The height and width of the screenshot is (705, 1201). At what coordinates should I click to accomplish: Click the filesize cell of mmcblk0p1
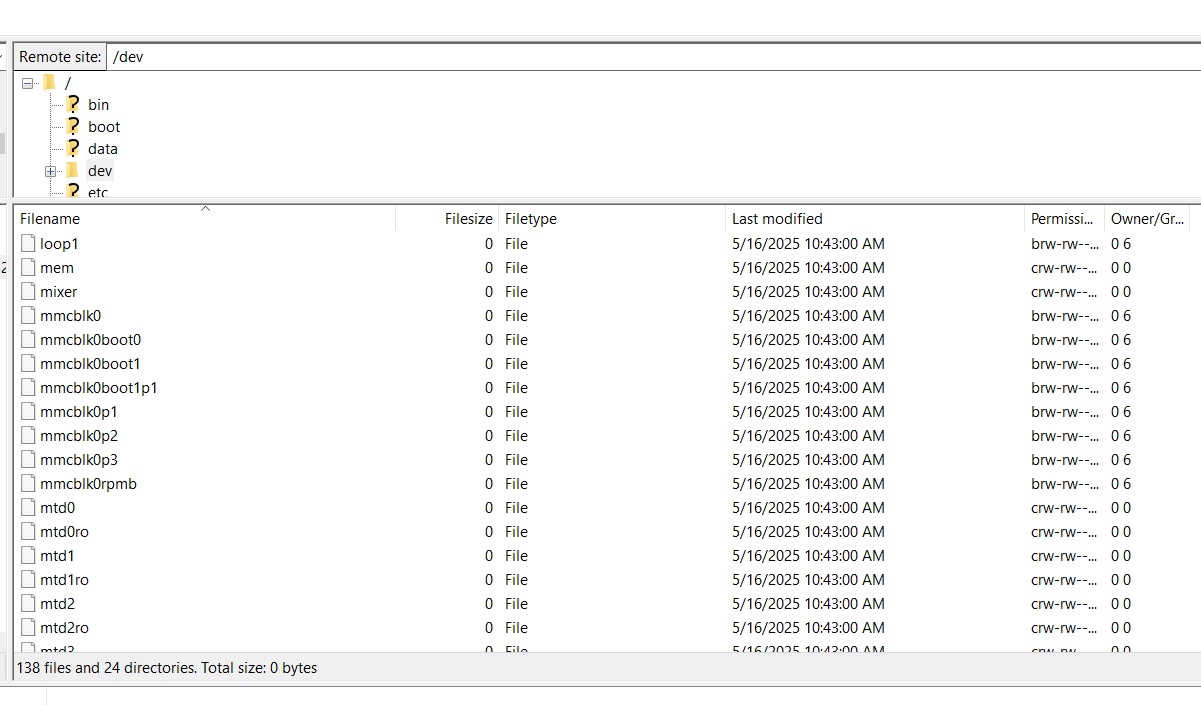click(x=489, y=411)
